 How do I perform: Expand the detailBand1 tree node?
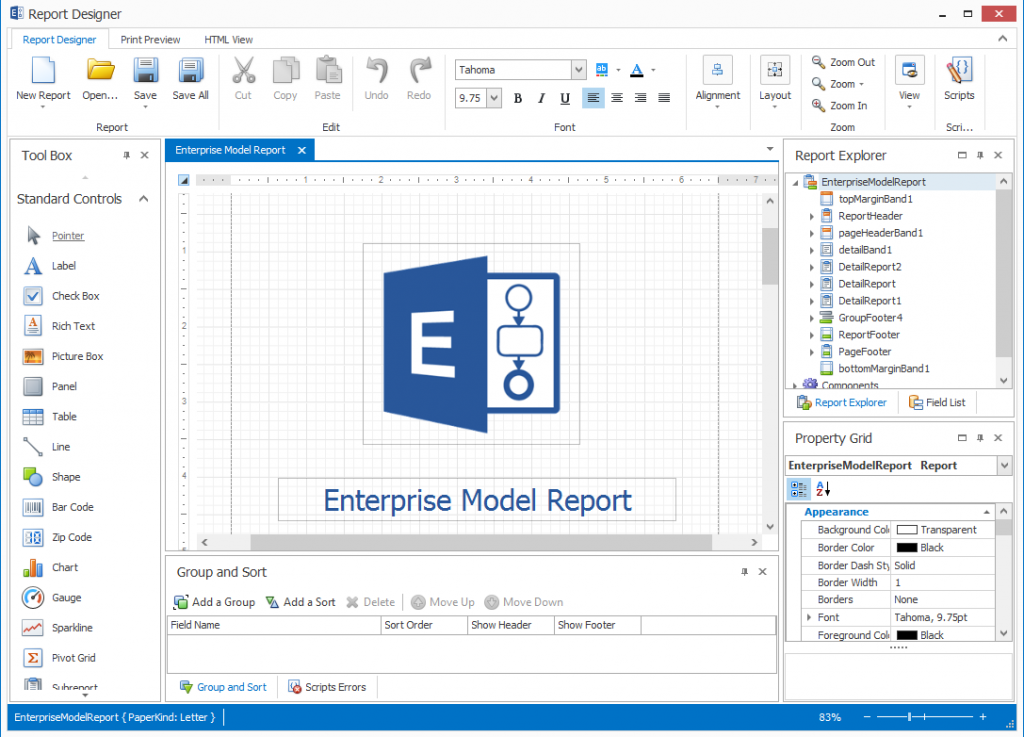tap(812, 250)
